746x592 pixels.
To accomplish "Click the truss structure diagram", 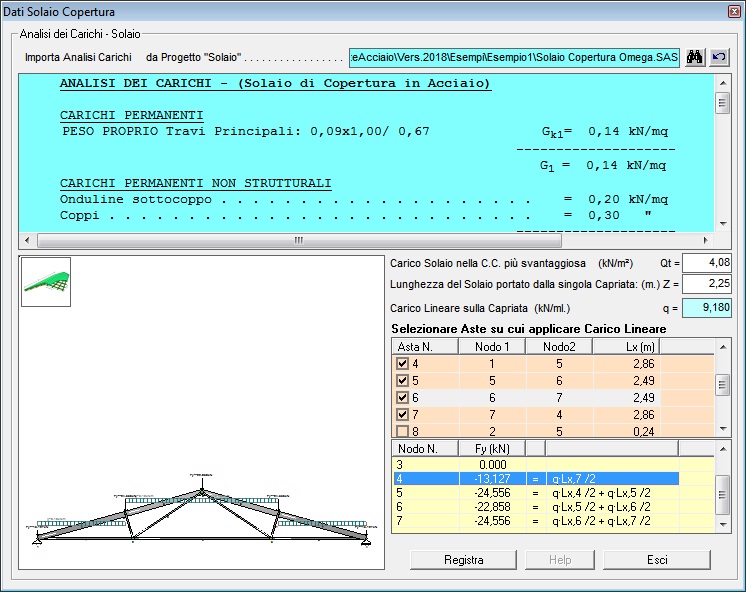I will pos(202,512).
